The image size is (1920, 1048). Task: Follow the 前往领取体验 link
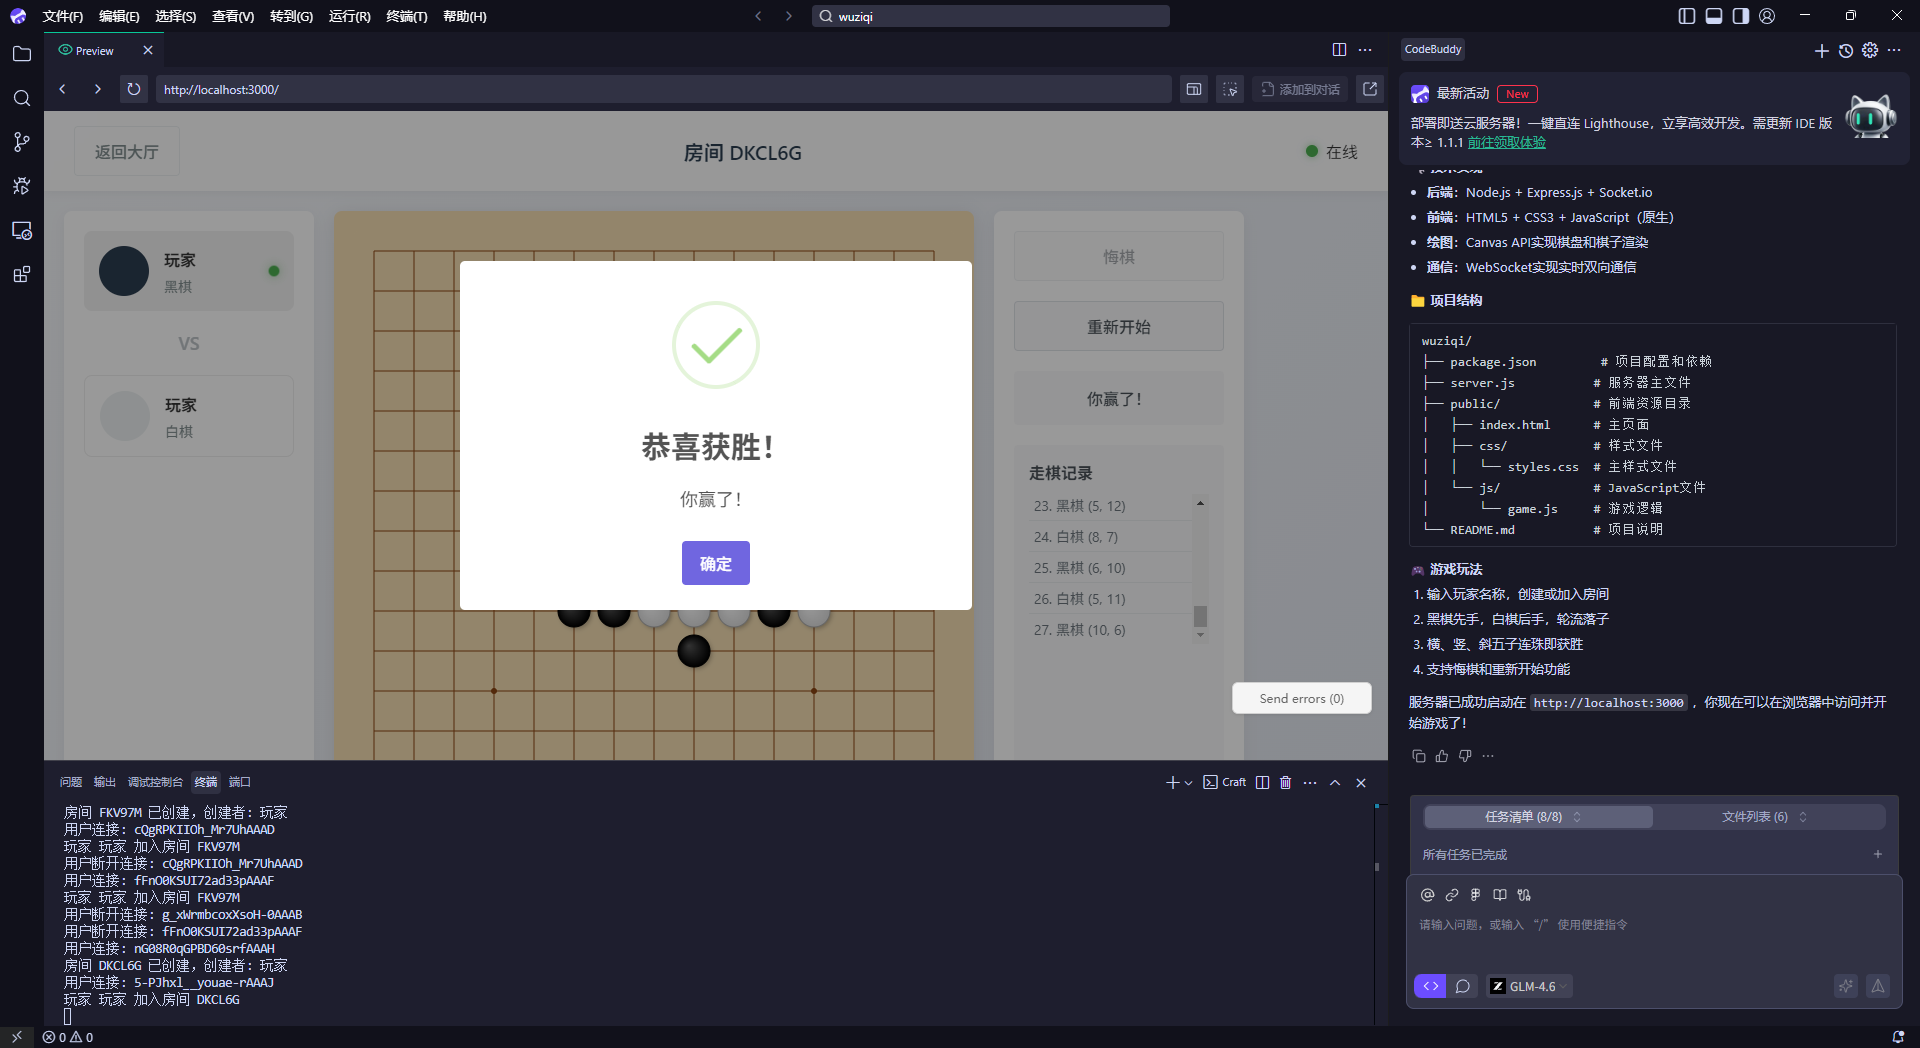click(x=1506, y=142)
